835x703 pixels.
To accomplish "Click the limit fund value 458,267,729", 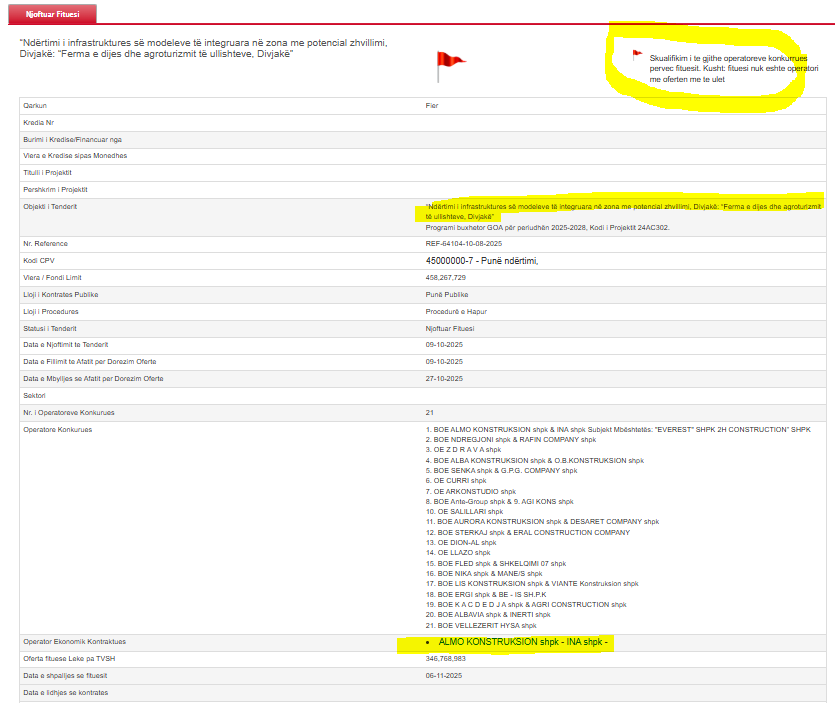I will (445, 277).
